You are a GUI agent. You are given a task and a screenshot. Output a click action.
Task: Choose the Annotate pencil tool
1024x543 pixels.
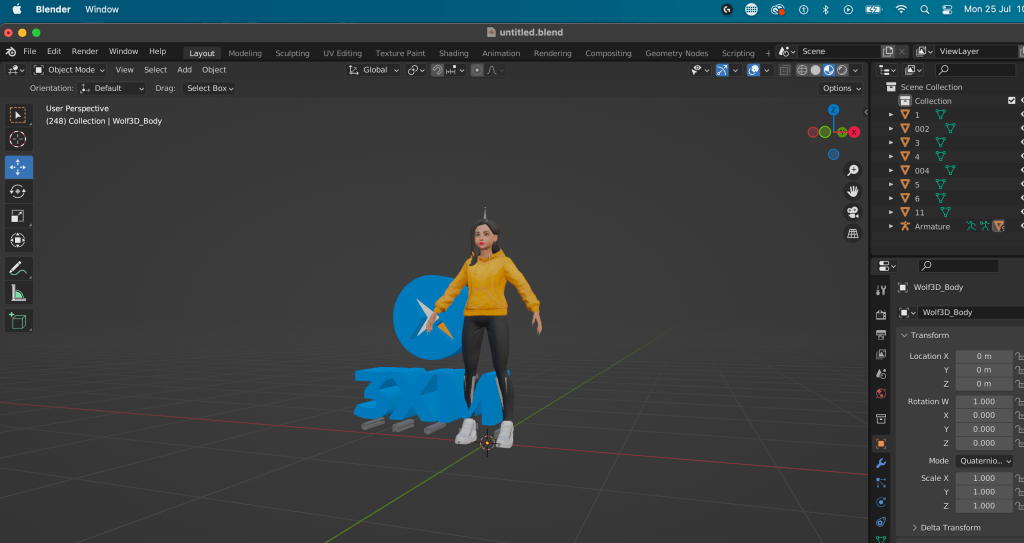(x=18, y=268)
